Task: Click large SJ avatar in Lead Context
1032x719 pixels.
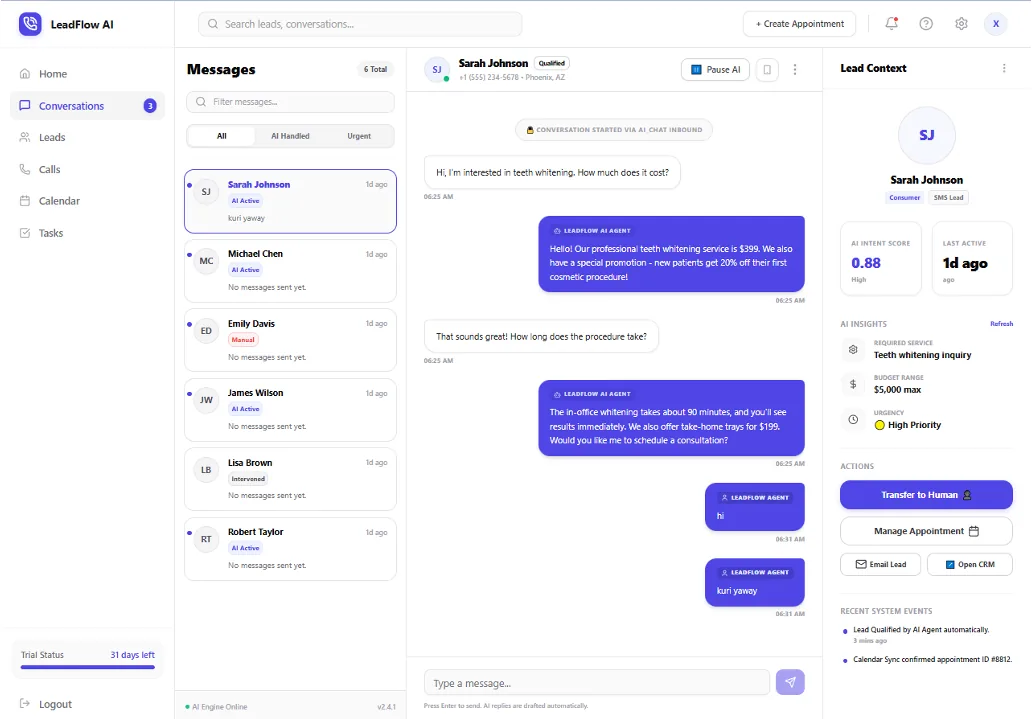Action: tap(926, 135)
